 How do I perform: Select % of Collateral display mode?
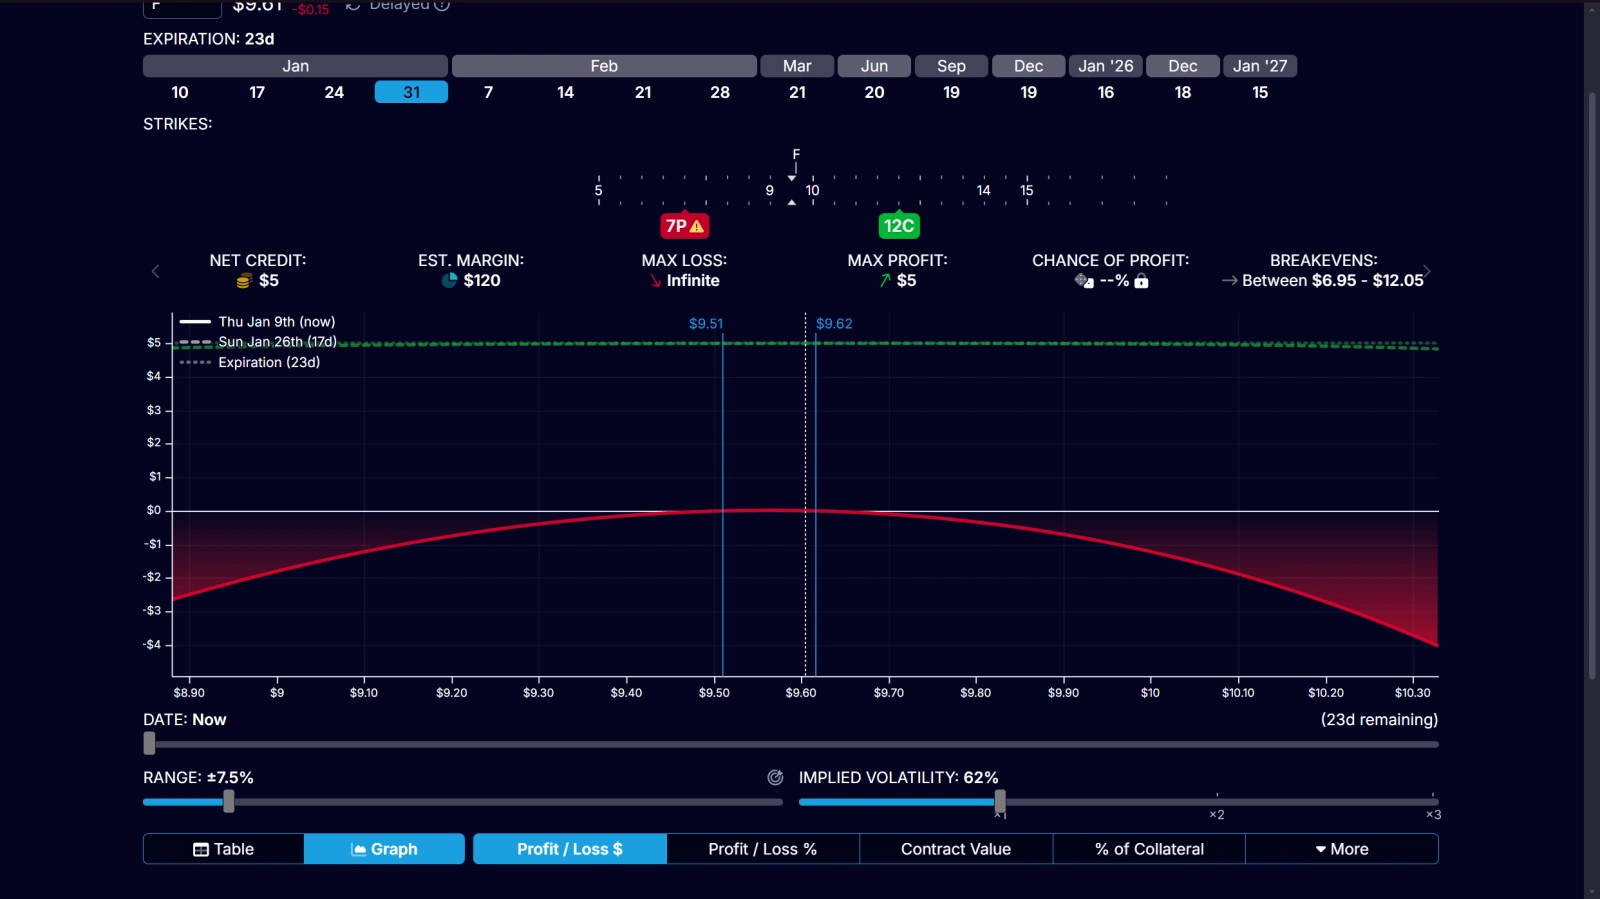coord(1149,849)
